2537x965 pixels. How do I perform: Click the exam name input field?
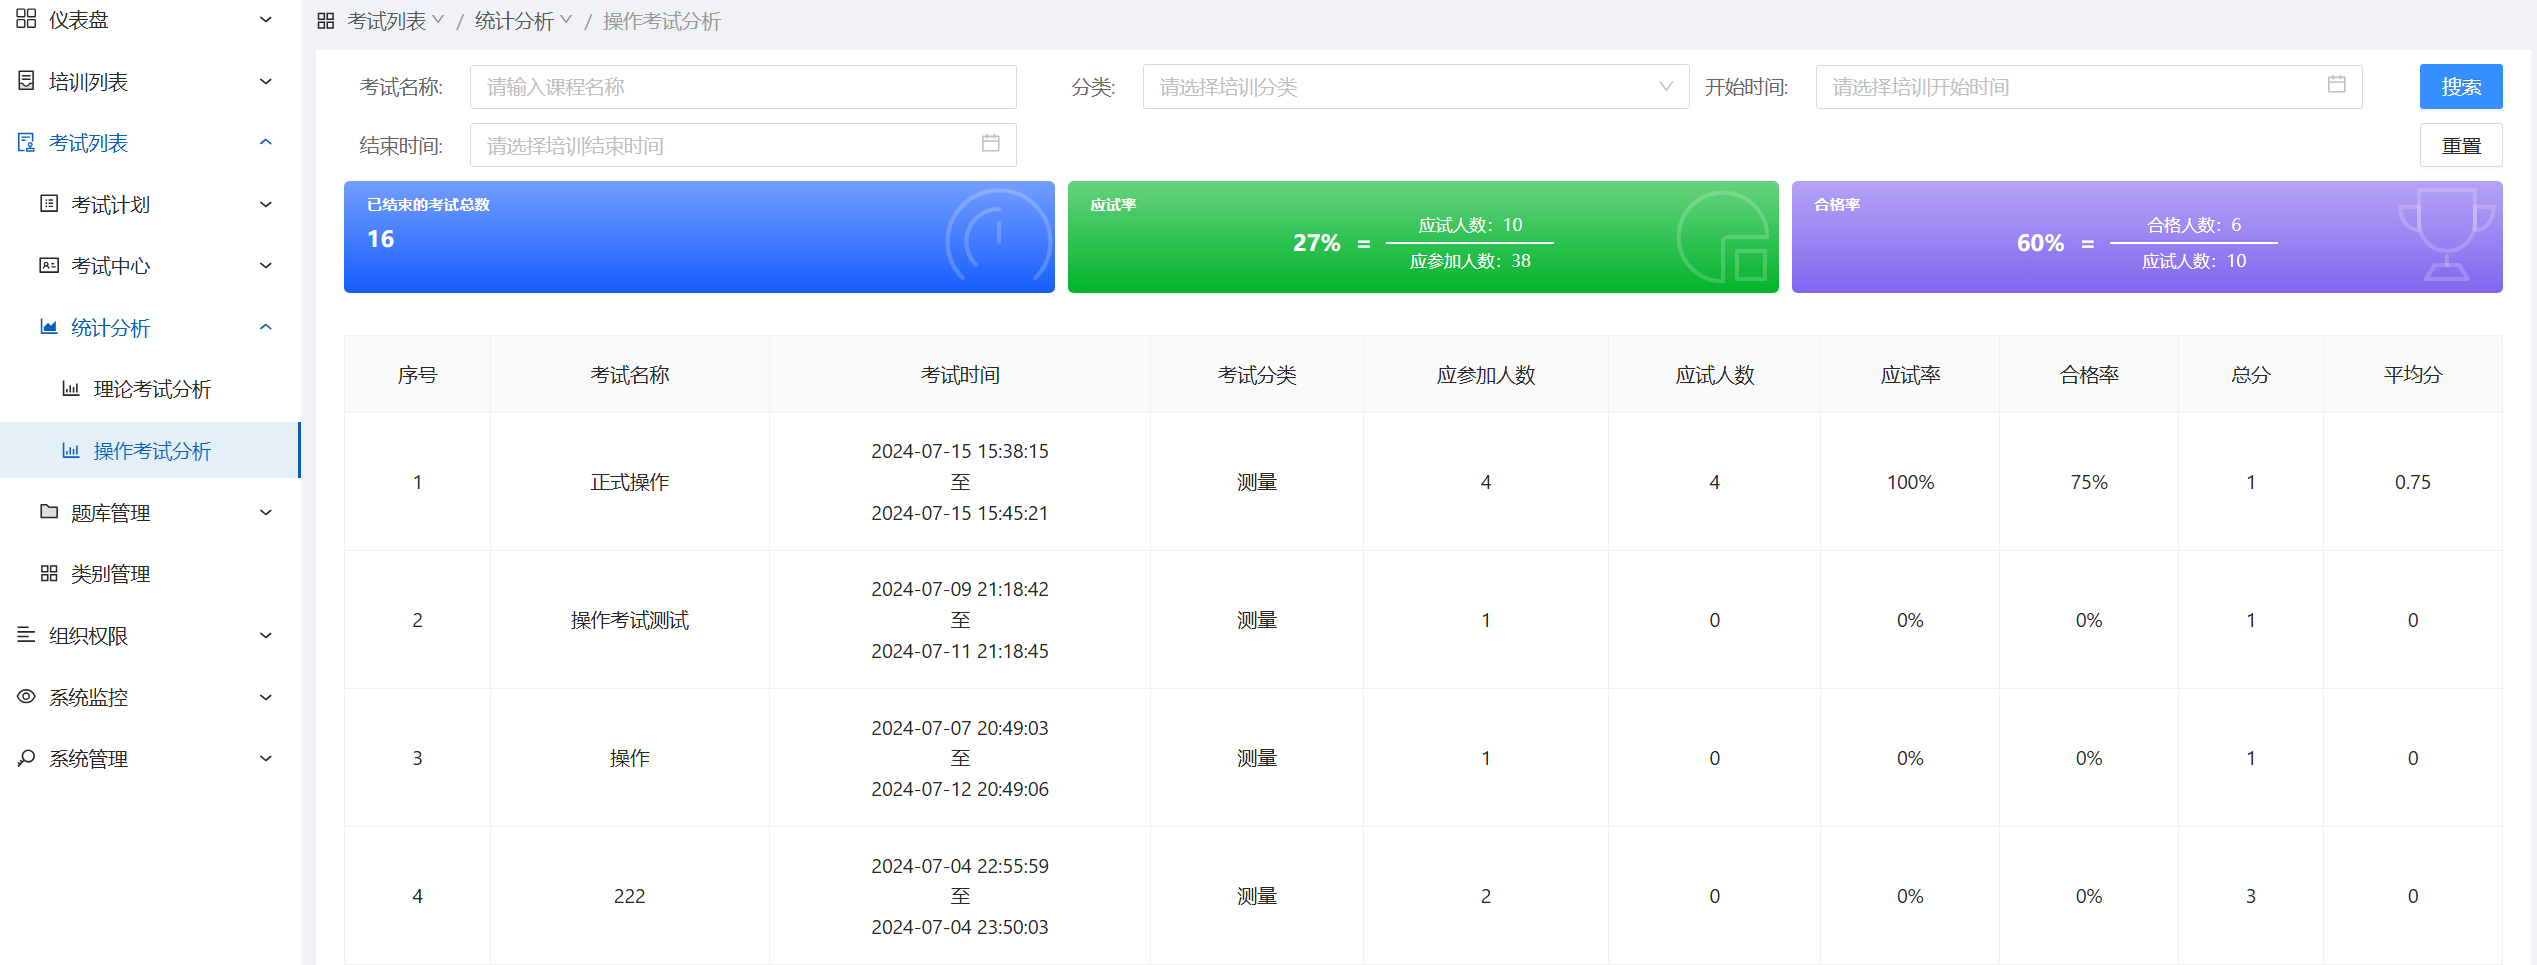742,87
